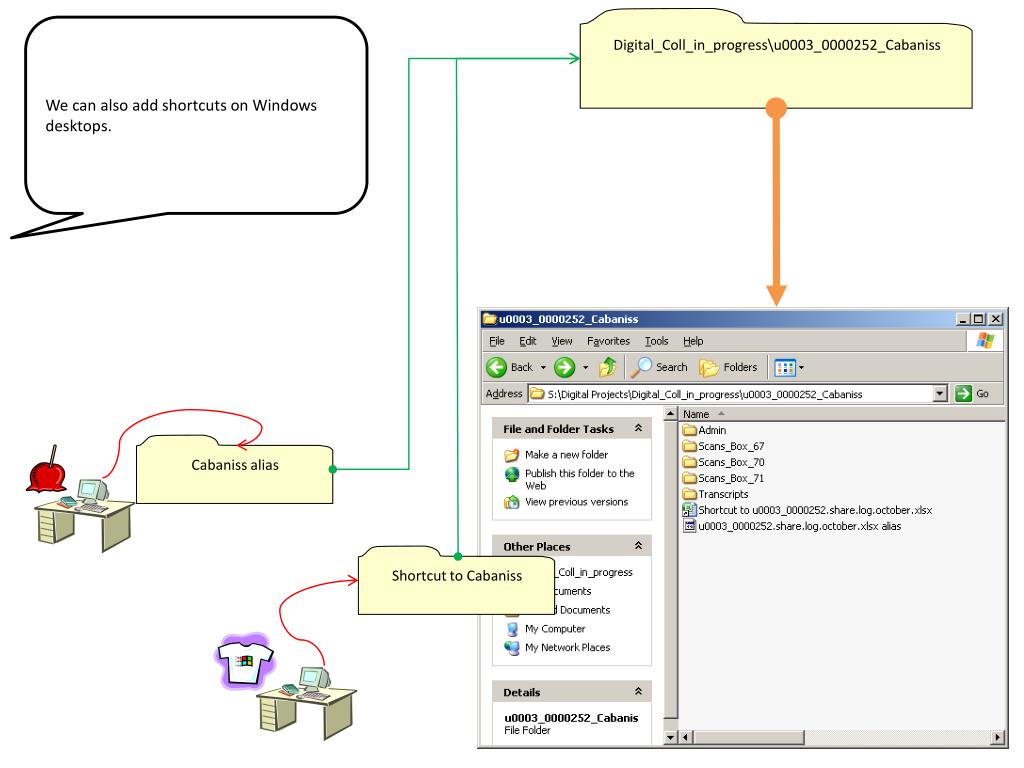Collapse the Details panel
The height and width of the screenshot is (768, 1024).
[638, 692]
